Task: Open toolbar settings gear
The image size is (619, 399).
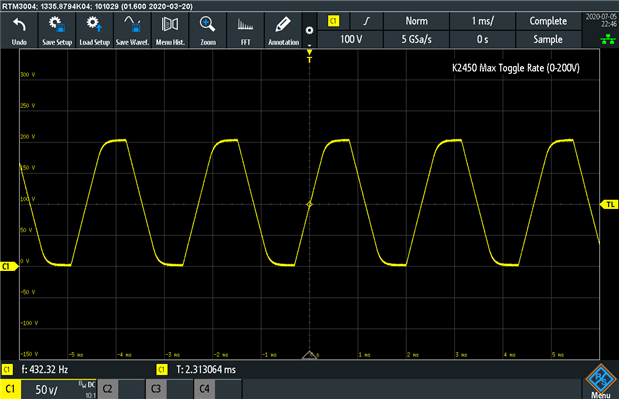Action: [x=310, y=30]
